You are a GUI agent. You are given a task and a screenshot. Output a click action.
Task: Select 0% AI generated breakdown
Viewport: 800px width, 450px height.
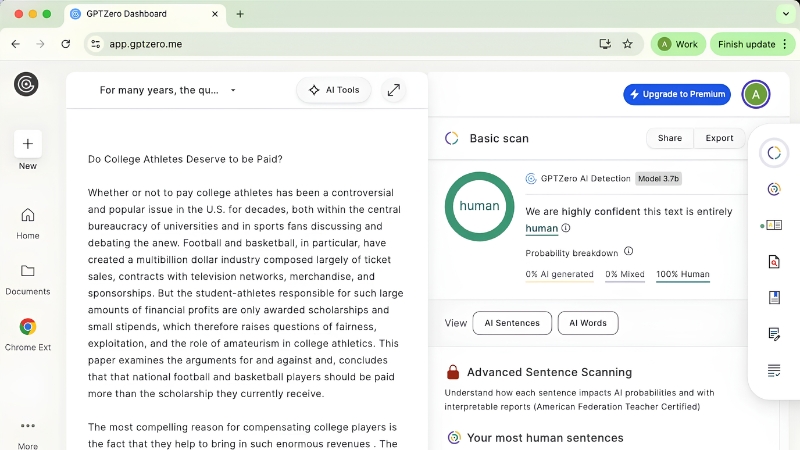pyautogui.click(x=559, y=274)
